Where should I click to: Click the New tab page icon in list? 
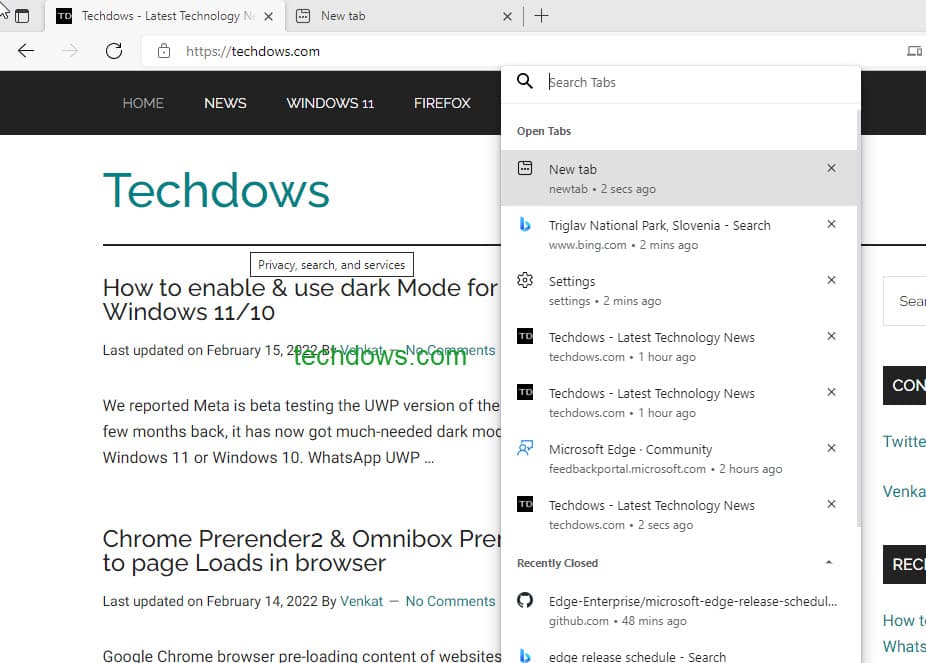524,168
